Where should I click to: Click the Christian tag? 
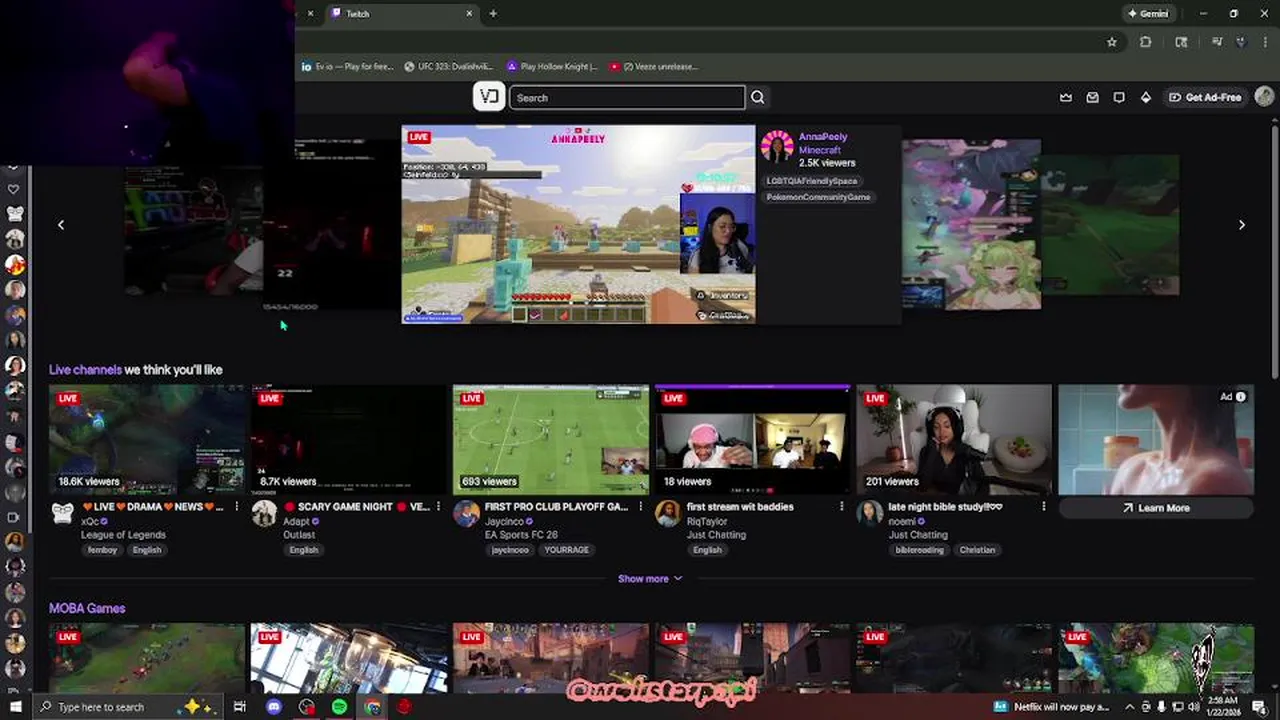tap(977, 550)
